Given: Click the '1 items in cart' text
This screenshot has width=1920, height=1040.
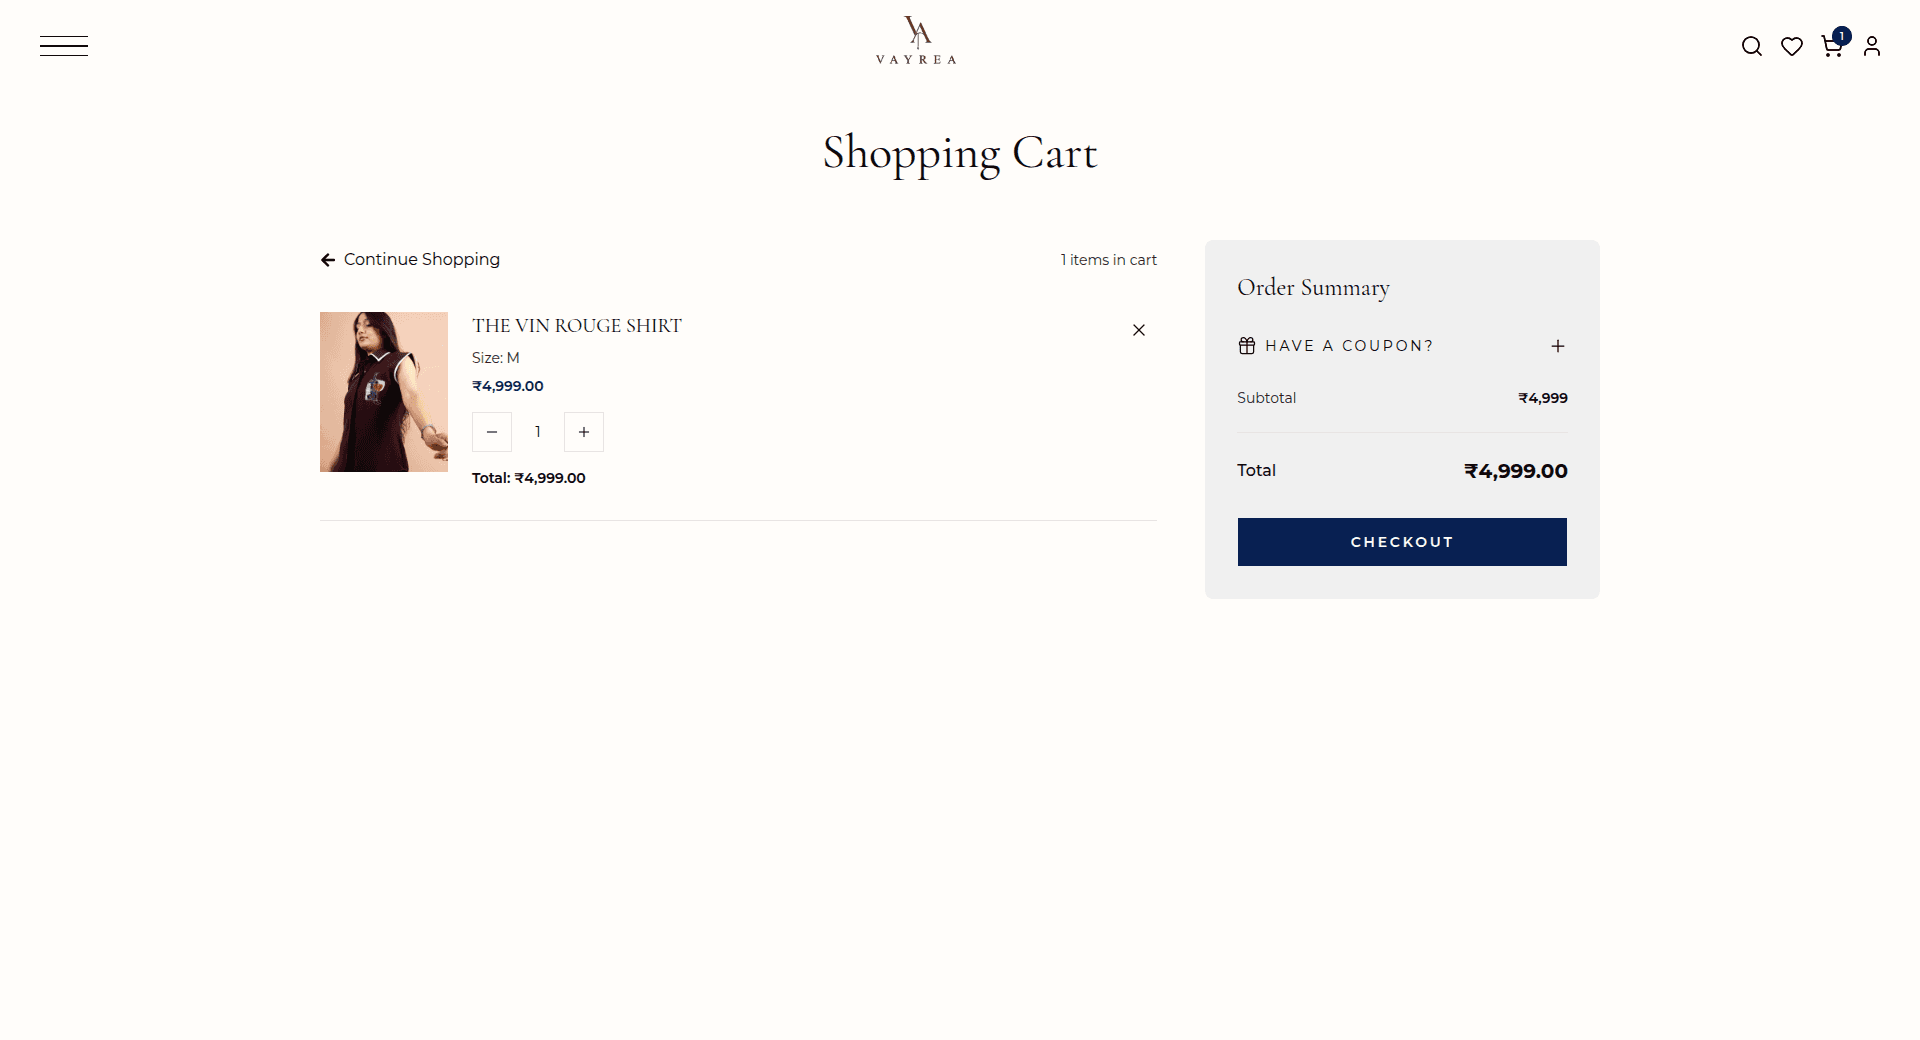Looking at the screenshot, I should click(1108, 260).
